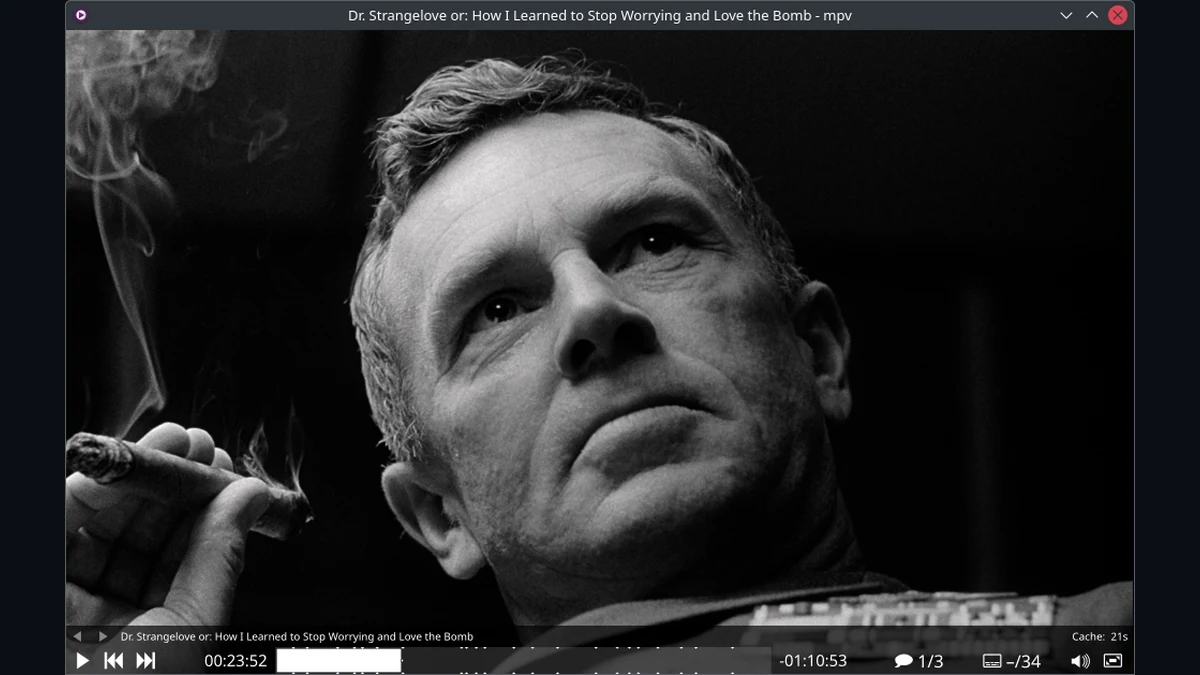Go to previous playlist item arrow

pos(77,636)
